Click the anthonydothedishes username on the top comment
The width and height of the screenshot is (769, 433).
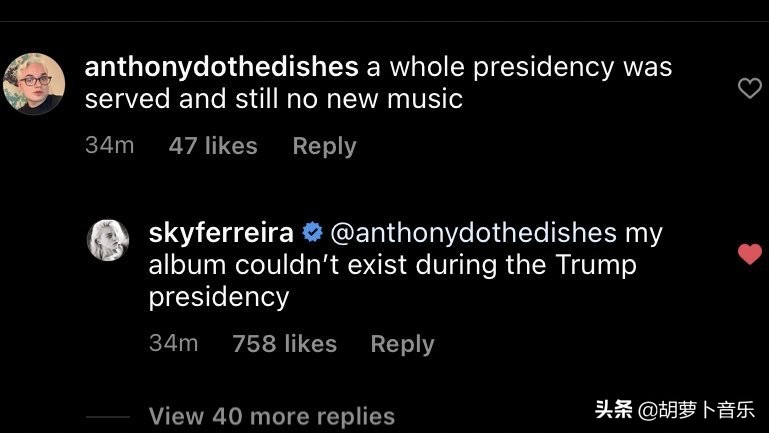coord(221,67)
